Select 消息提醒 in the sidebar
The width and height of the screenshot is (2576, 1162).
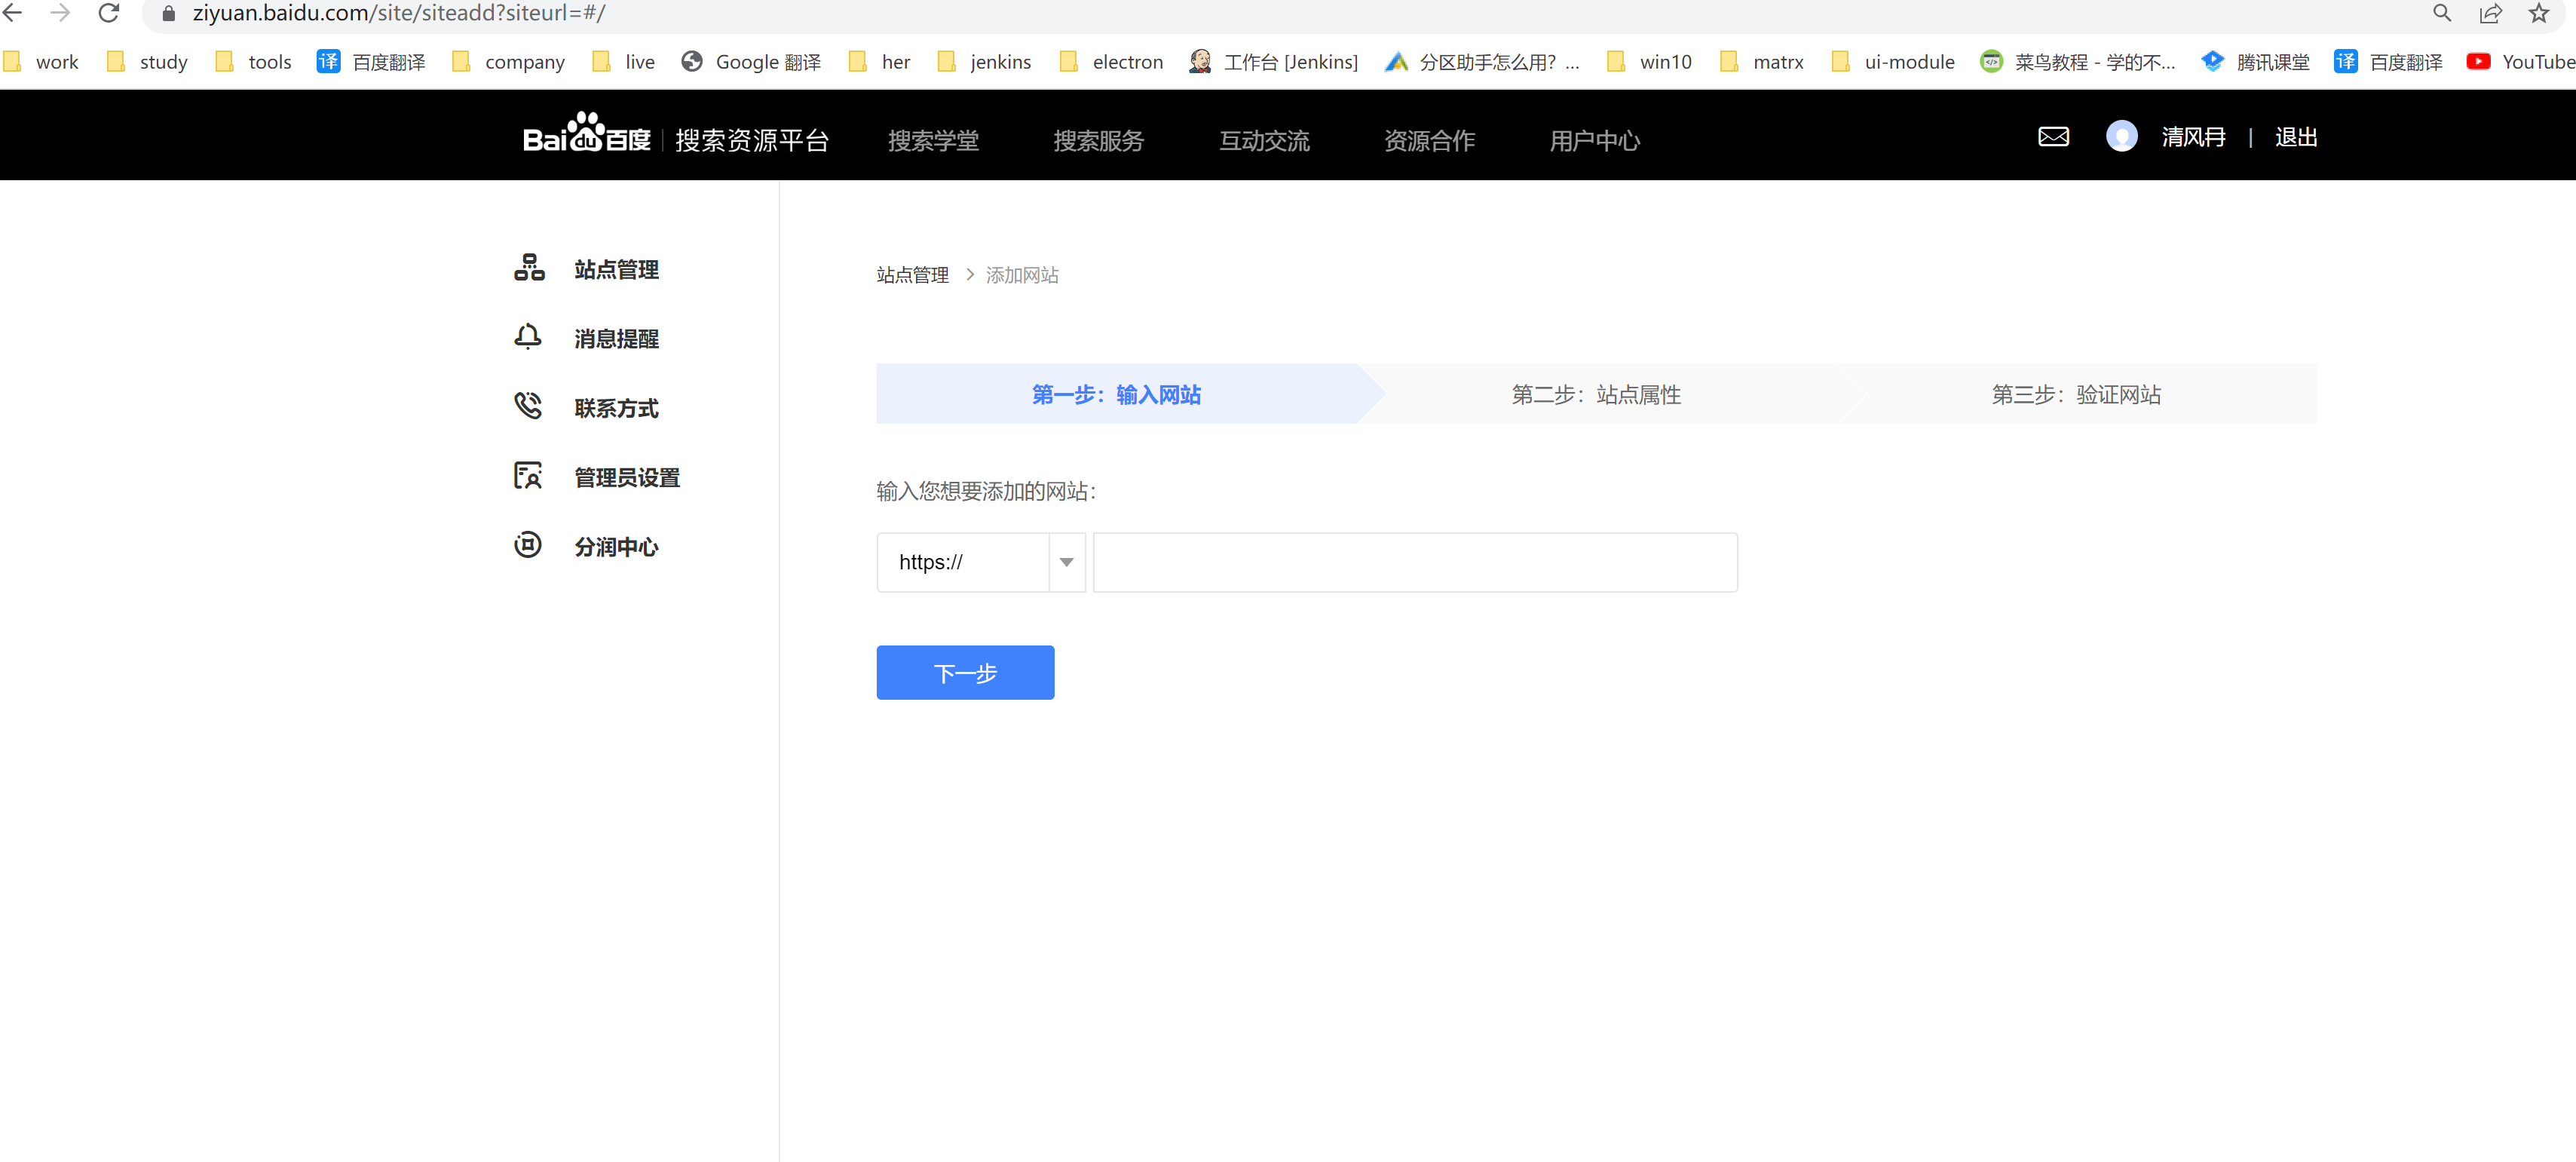(587, 338)
